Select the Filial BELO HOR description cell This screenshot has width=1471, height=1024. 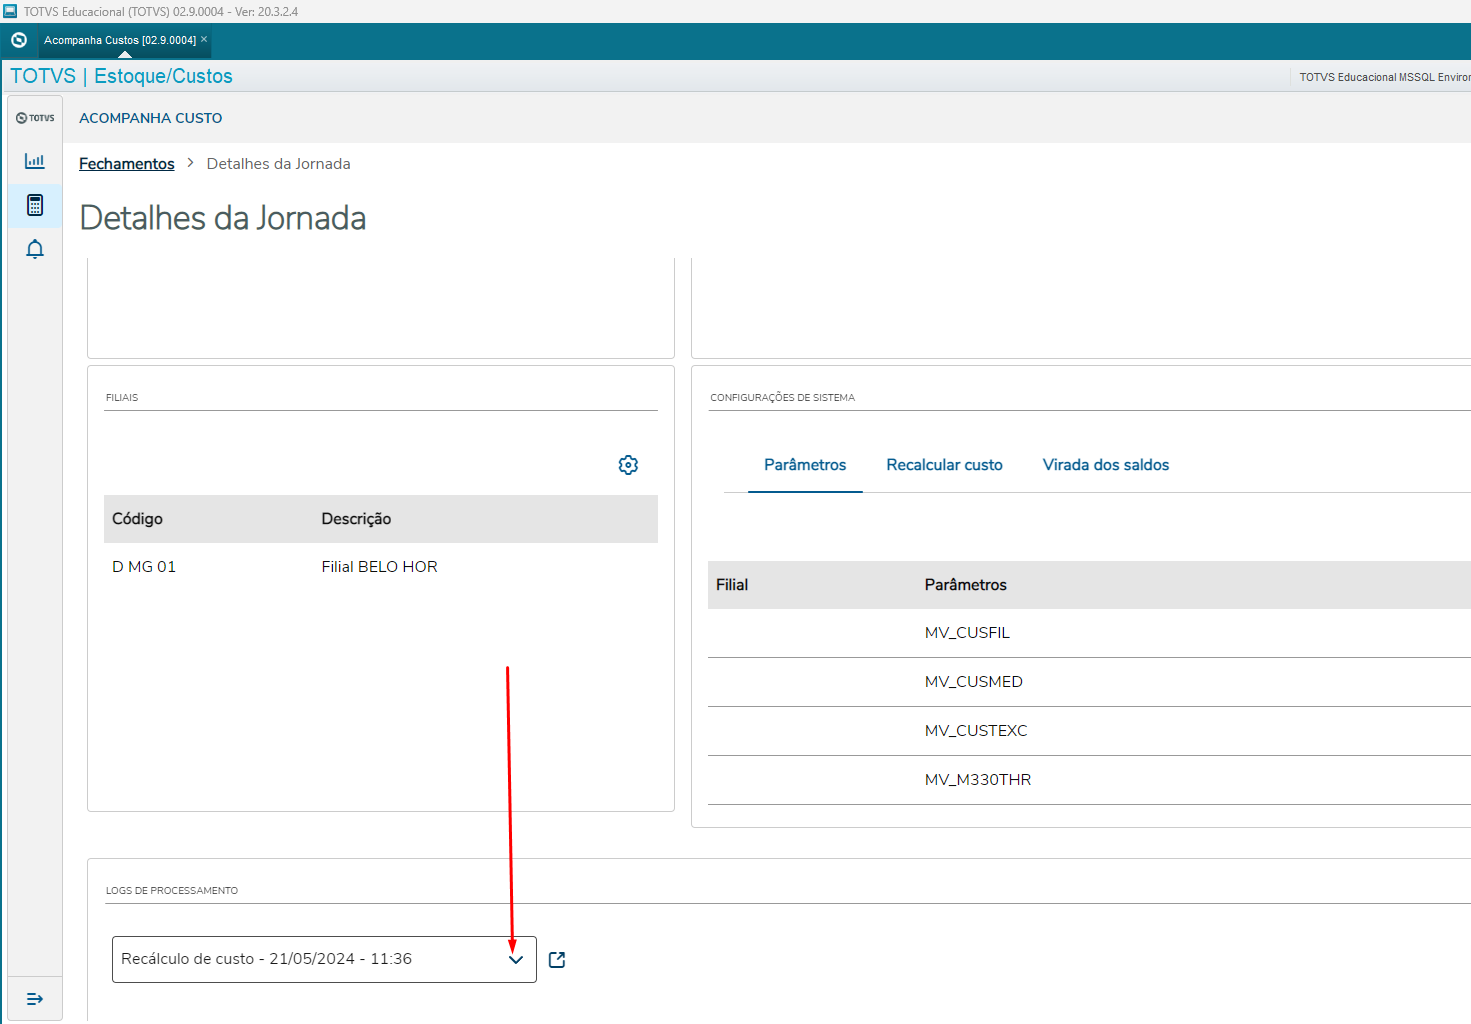click(x=379, y=567)
